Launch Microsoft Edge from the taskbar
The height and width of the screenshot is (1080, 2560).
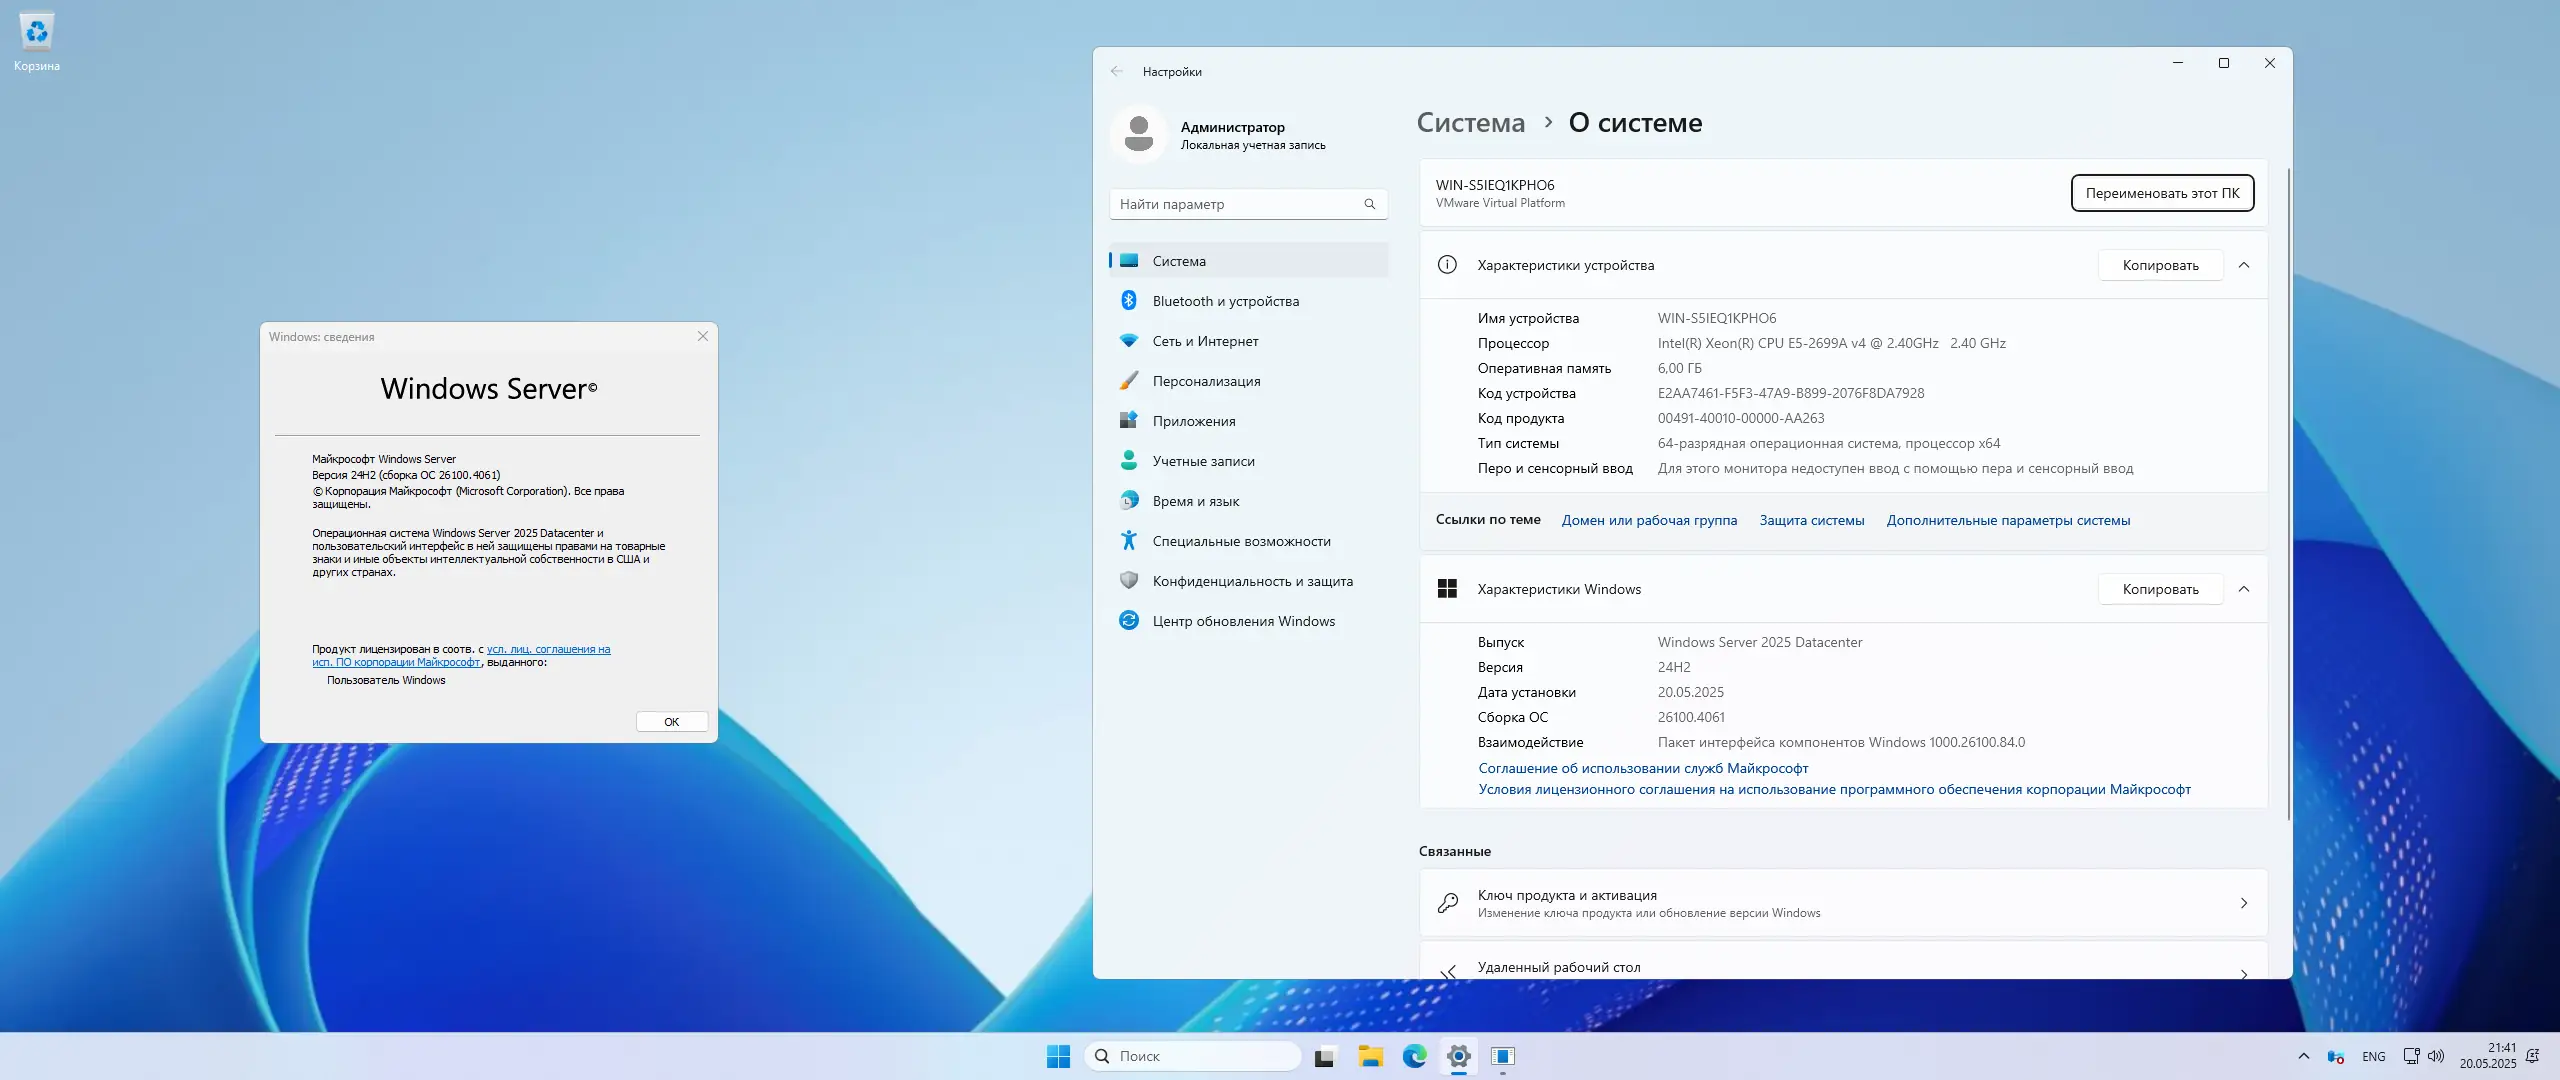click(1414, 1056)
